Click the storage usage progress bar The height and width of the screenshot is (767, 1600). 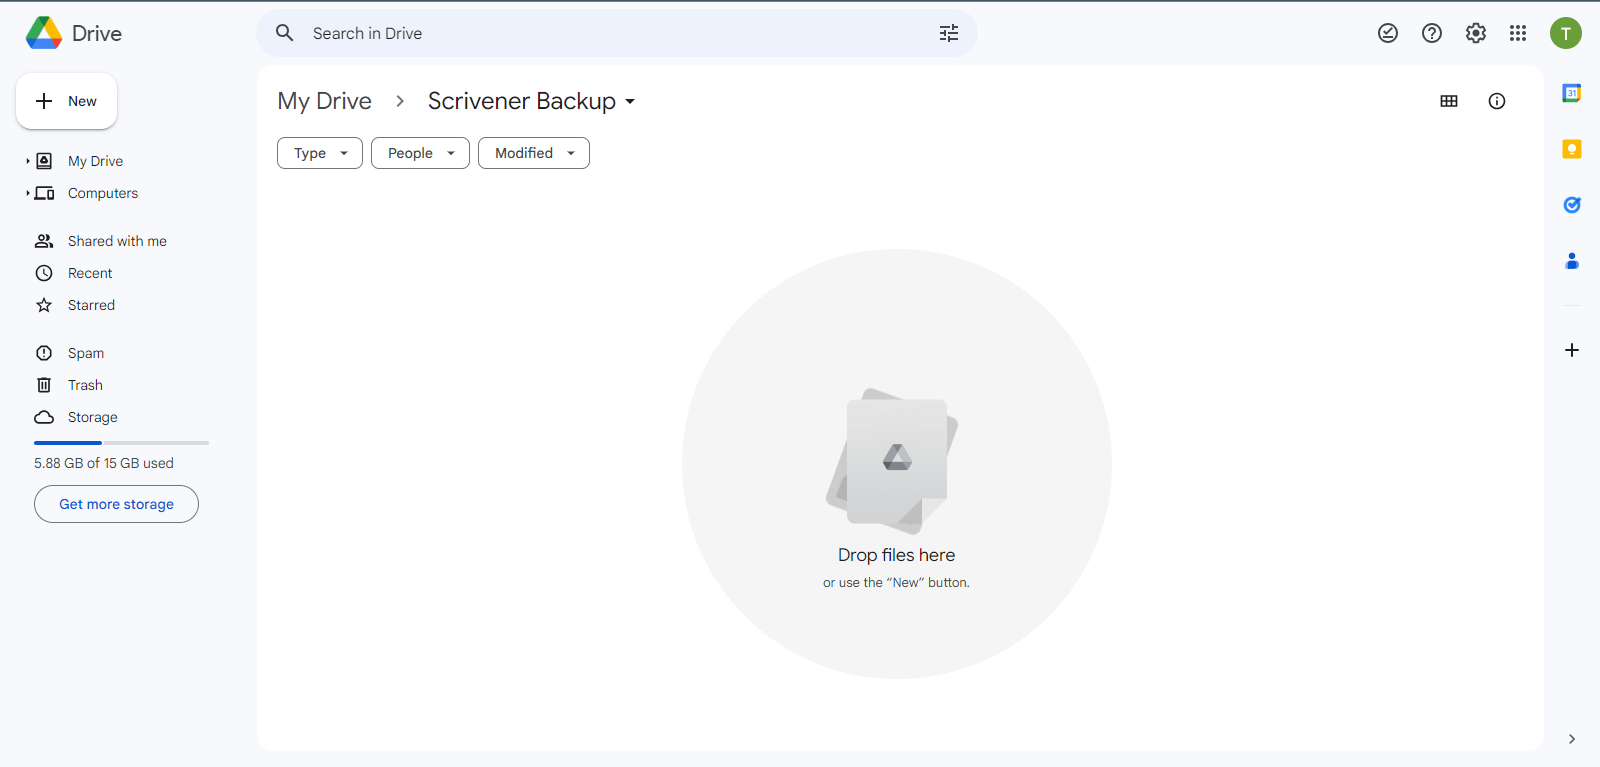121,442
